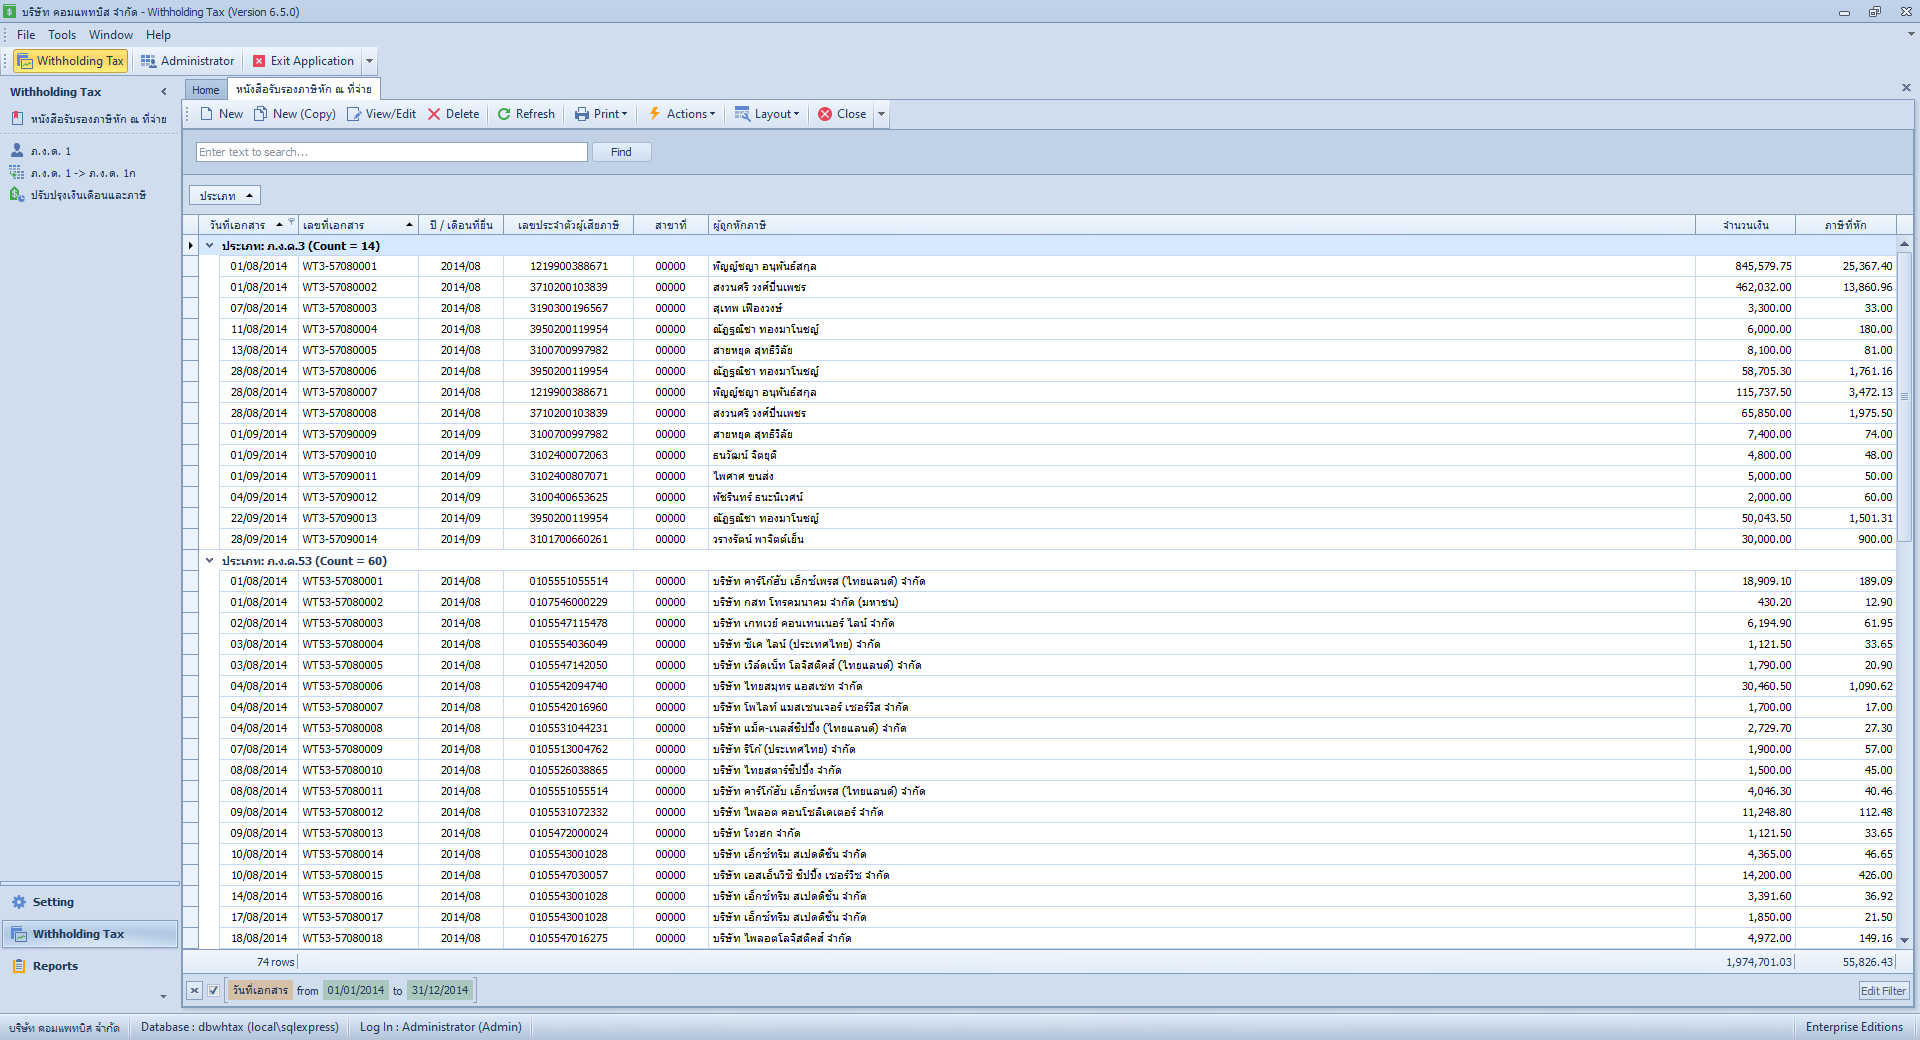Open the File menu

point(26,35)
